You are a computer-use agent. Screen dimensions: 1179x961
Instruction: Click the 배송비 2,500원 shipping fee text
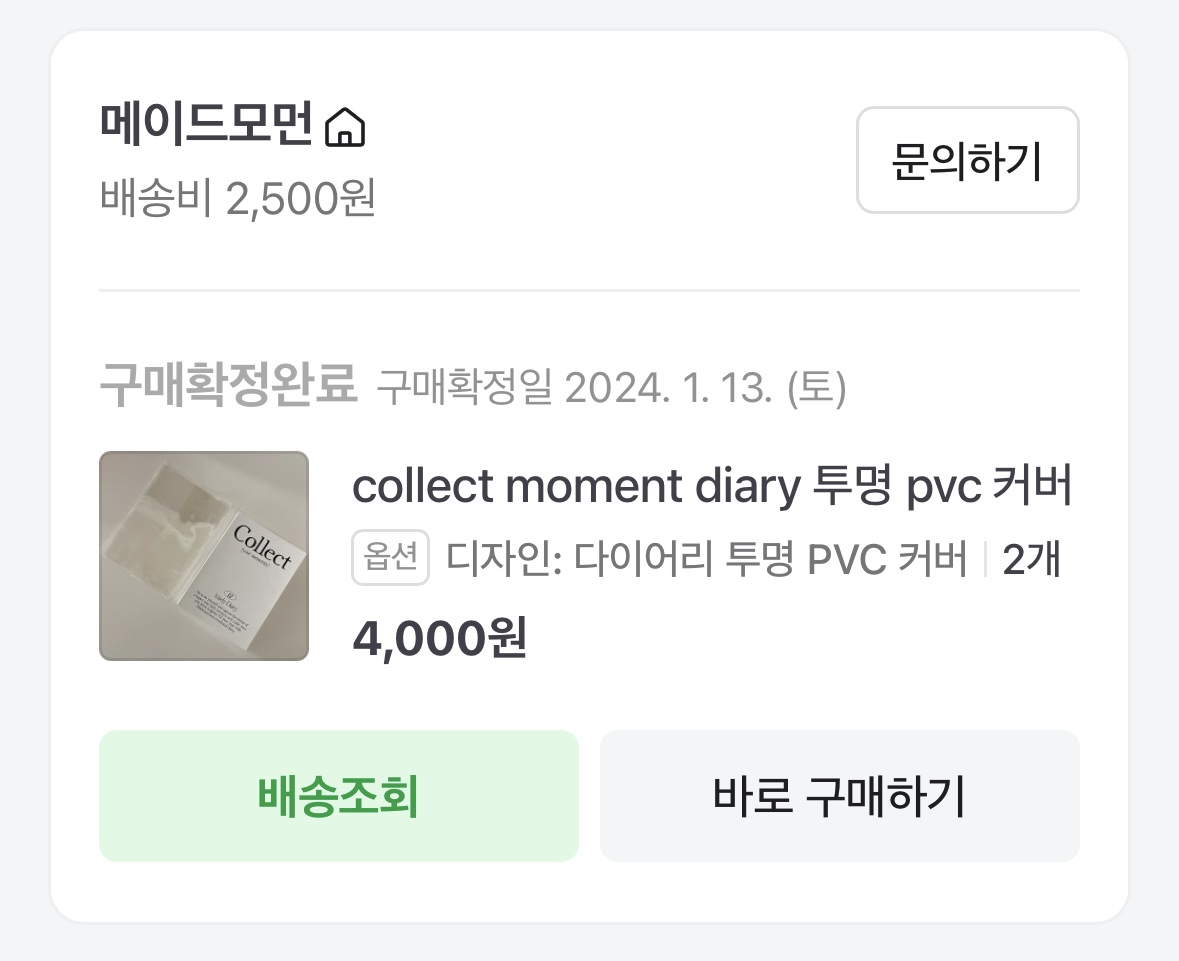237,199
